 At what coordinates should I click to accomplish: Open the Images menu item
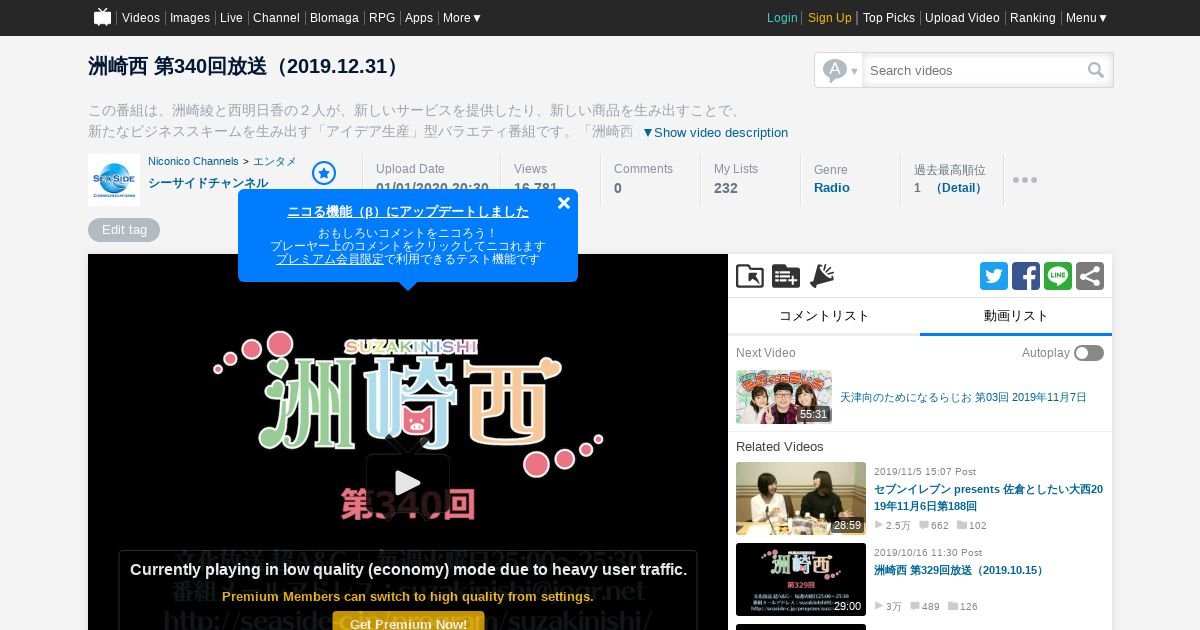click(190, 18)
